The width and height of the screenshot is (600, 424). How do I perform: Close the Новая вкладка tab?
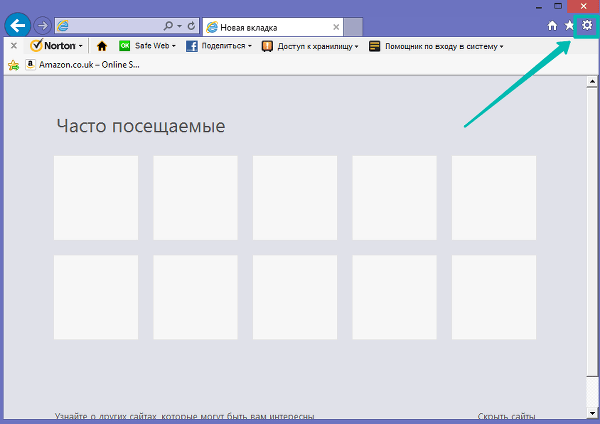coord(336,27)
